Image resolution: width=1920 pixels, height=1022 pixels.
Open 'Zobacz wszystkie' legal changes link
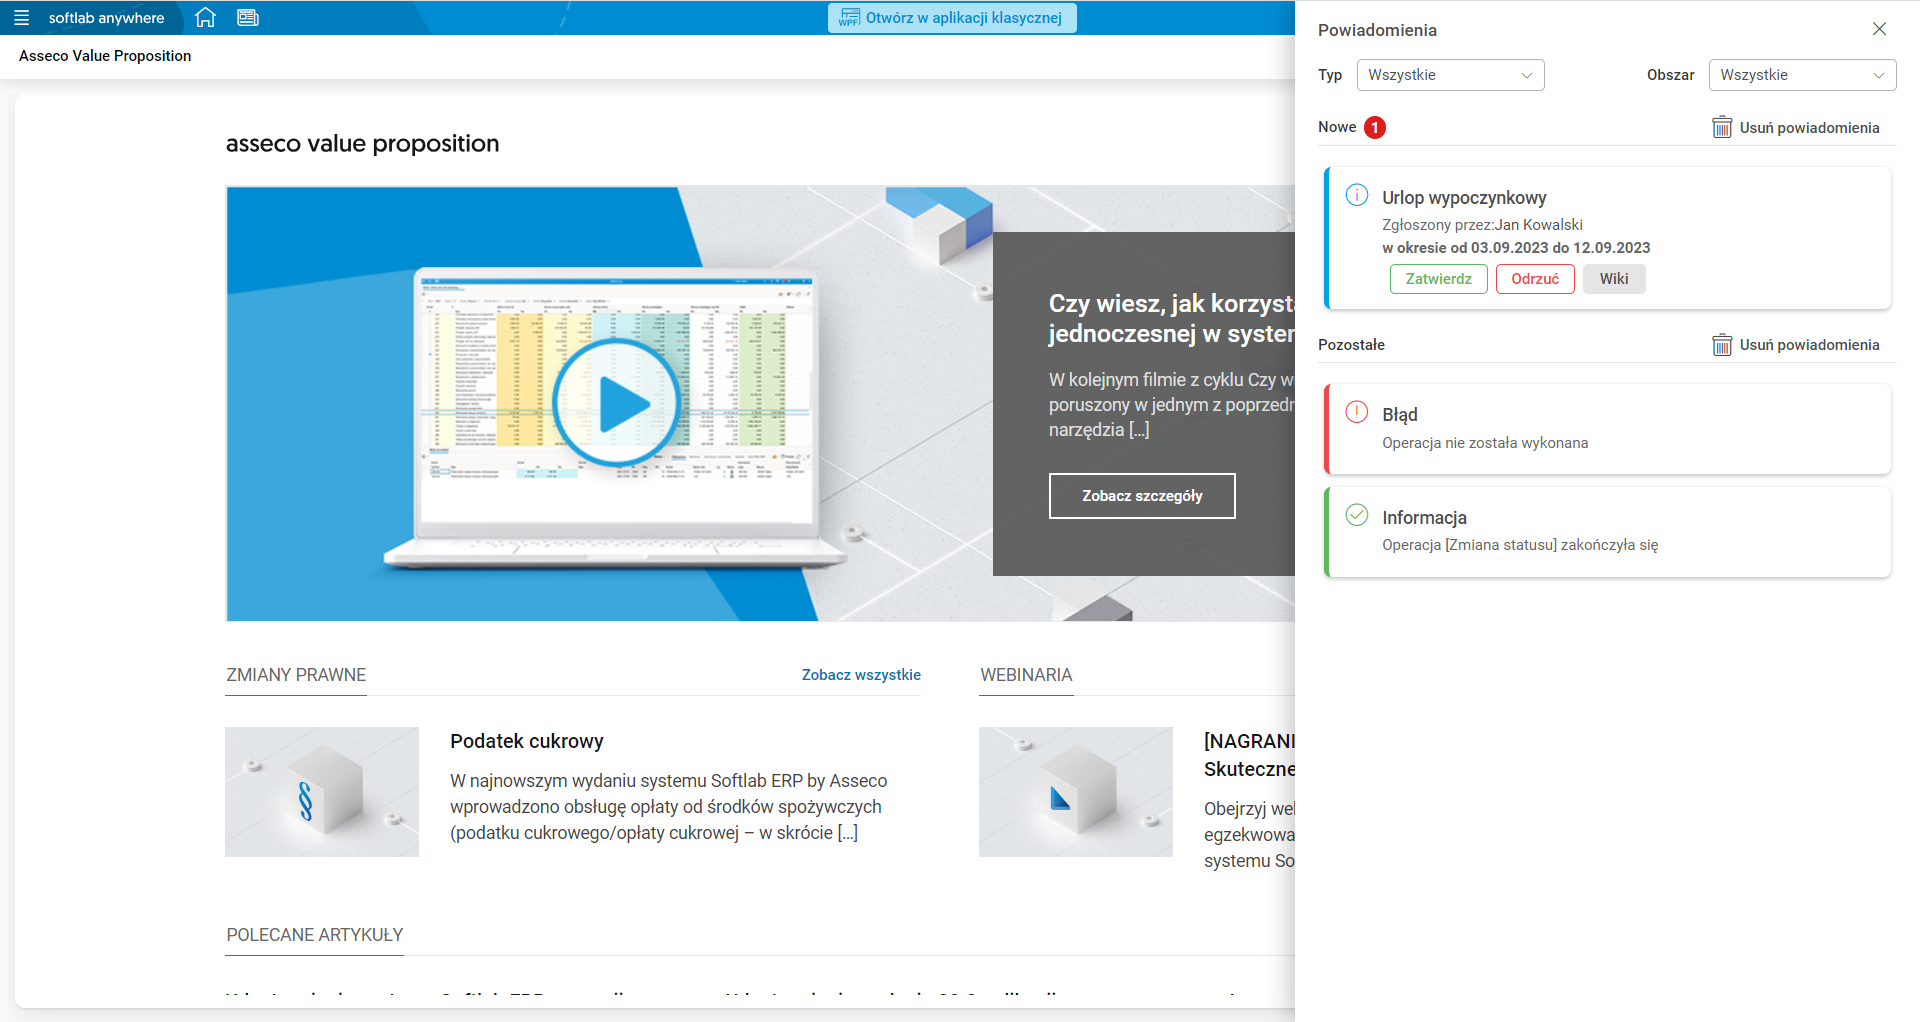pos(861,675)
